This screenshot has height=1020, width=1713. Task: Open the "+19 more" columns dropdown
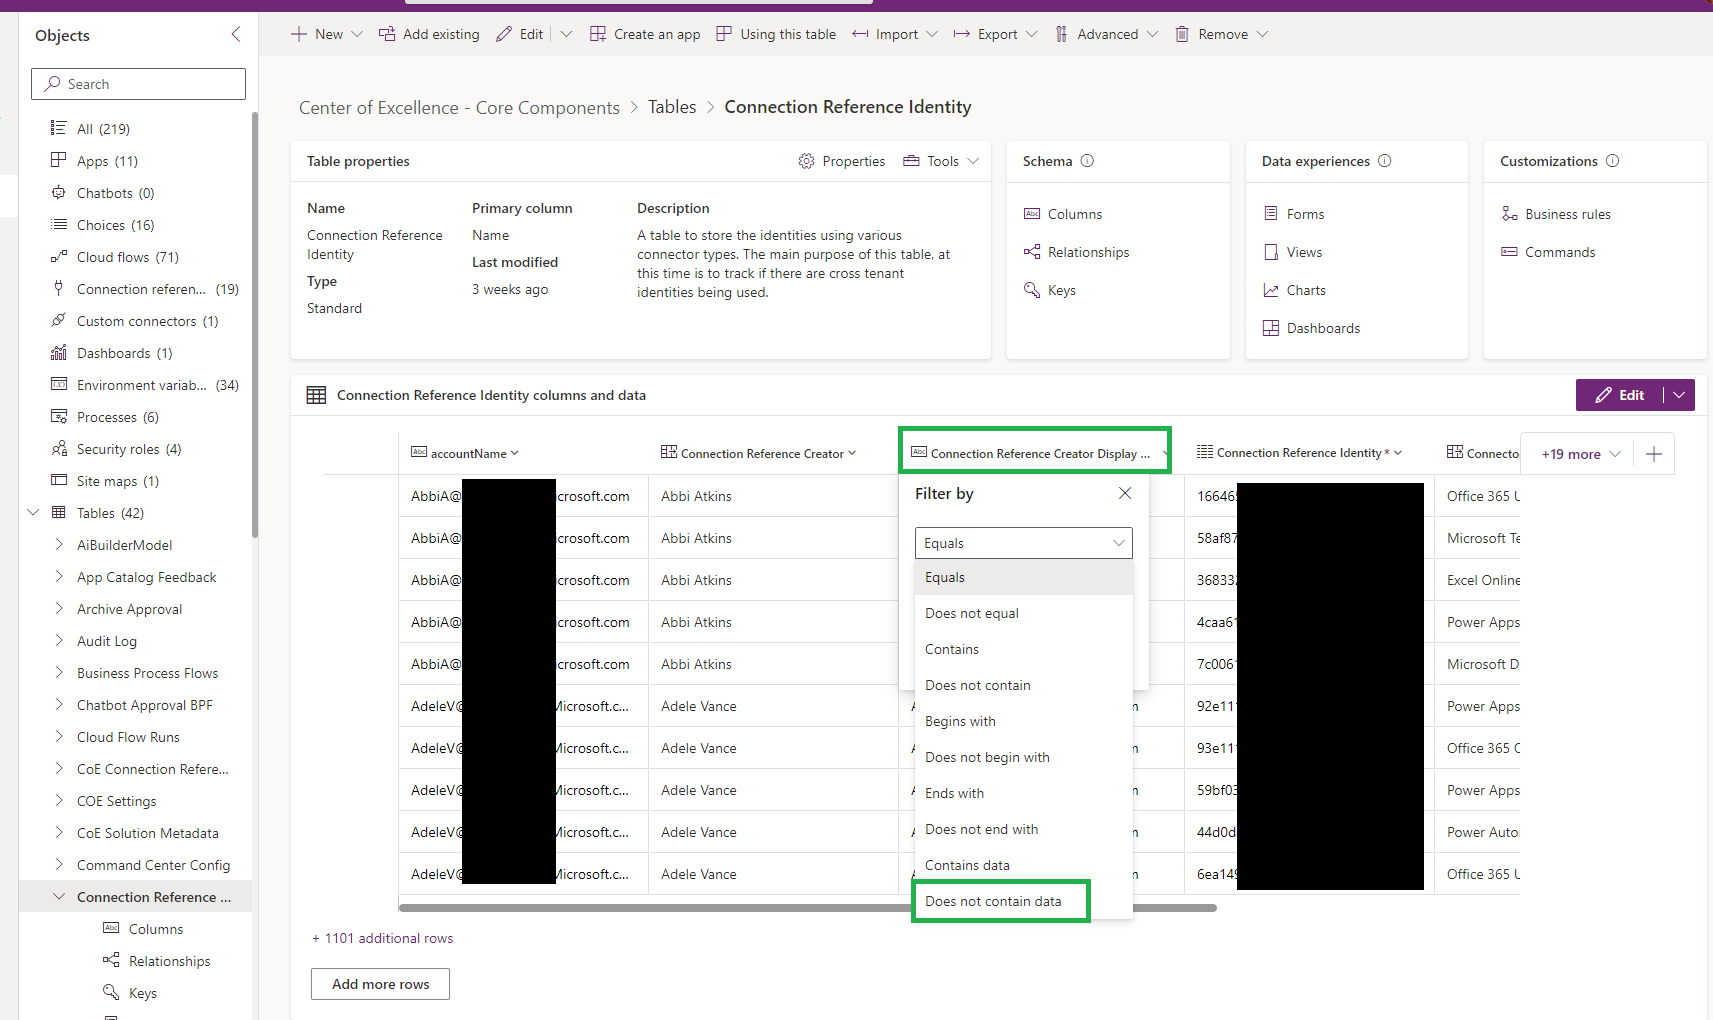click(x=1576, y=453)
